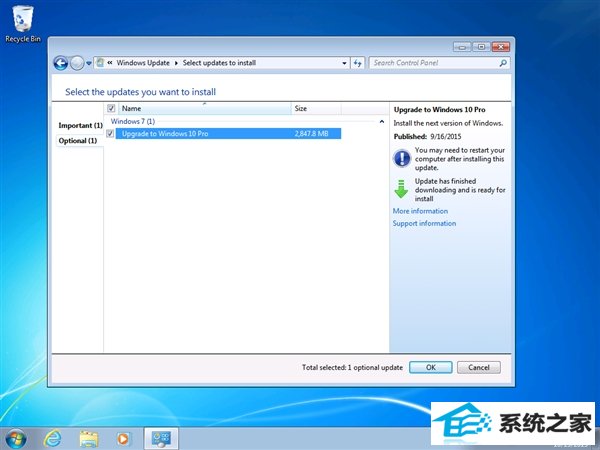Open the Recycle Bin desktop icon
Image resolution: width=600 pixels, height=450 pixels.
(23, 24)
